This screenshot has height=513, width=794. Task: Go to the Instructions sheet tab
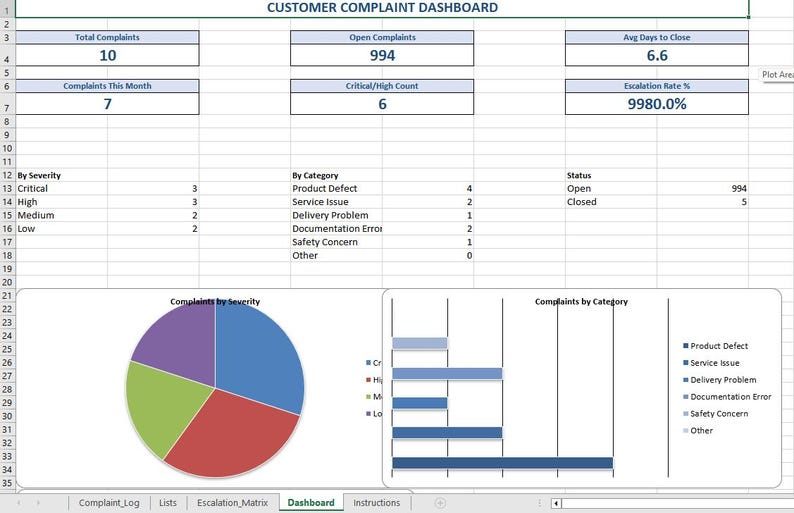pyautogui.click(x=376, y=503)
